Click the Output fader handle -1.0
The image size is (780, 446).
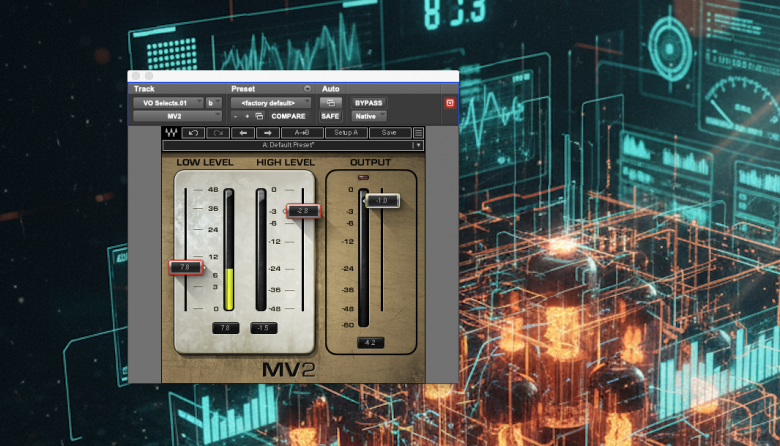coord(382,201)
